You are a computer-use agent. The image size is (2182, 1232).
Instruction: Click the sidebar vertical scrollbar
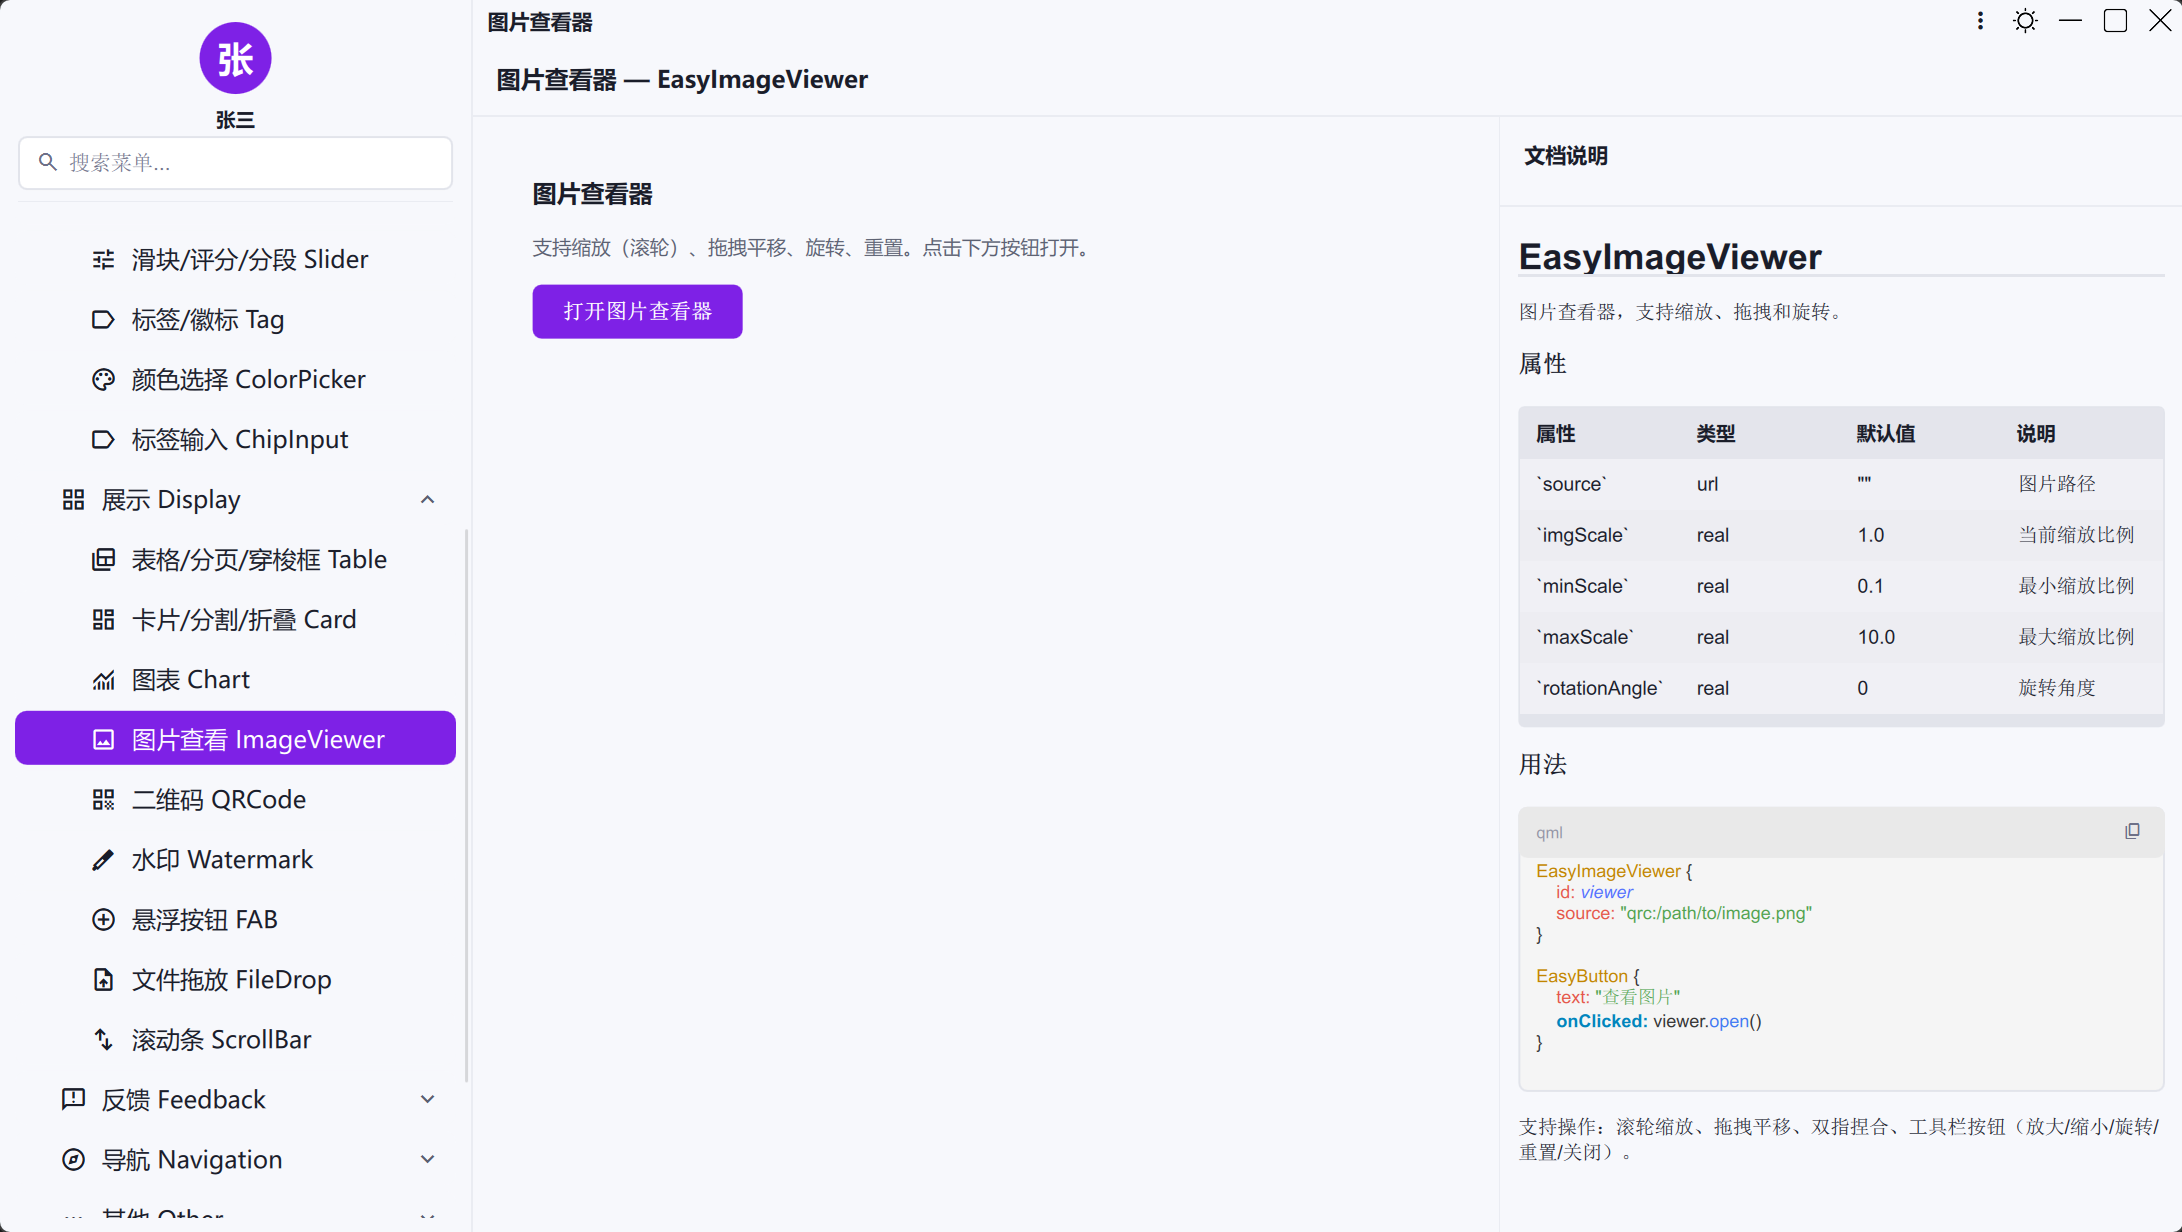pyautogui.click(x=467, y=805)
